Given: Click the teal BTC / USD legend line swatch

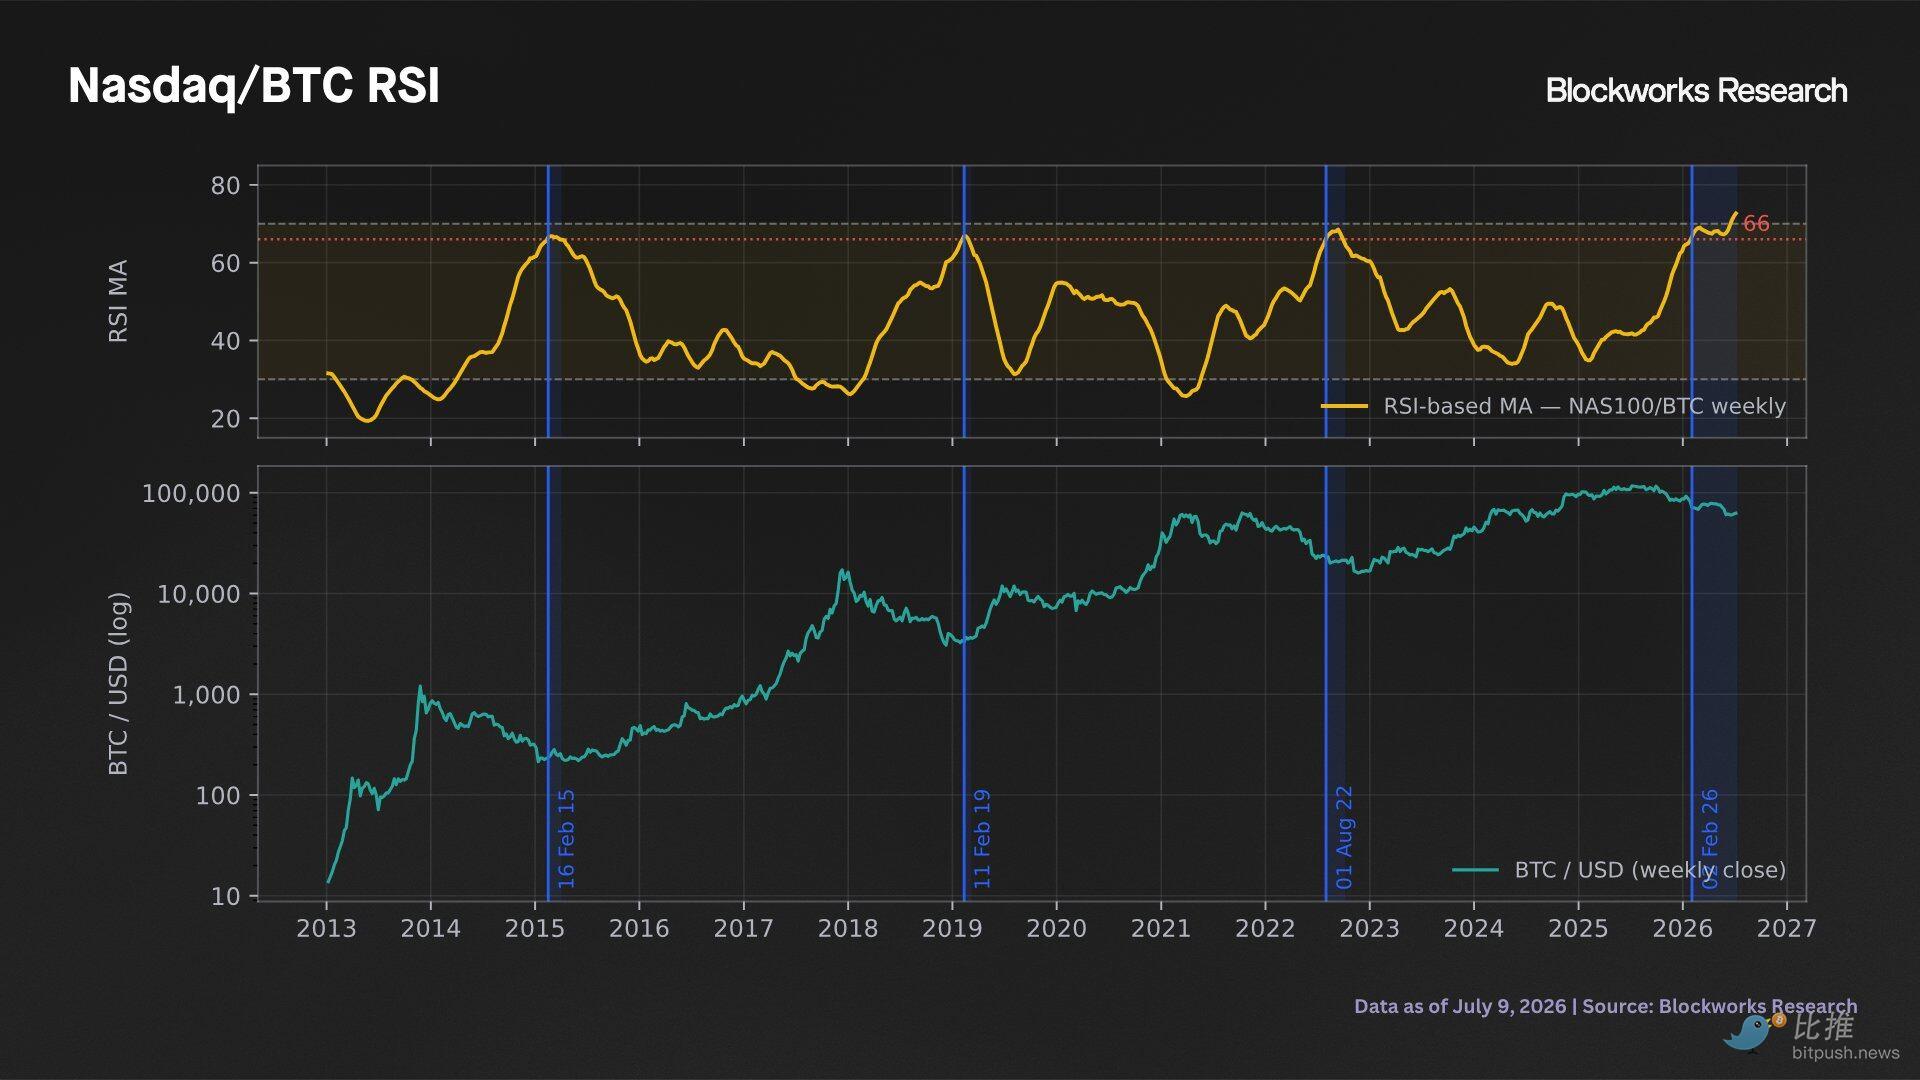Looking at the screenshot, I should click(x=1475, y=870).
